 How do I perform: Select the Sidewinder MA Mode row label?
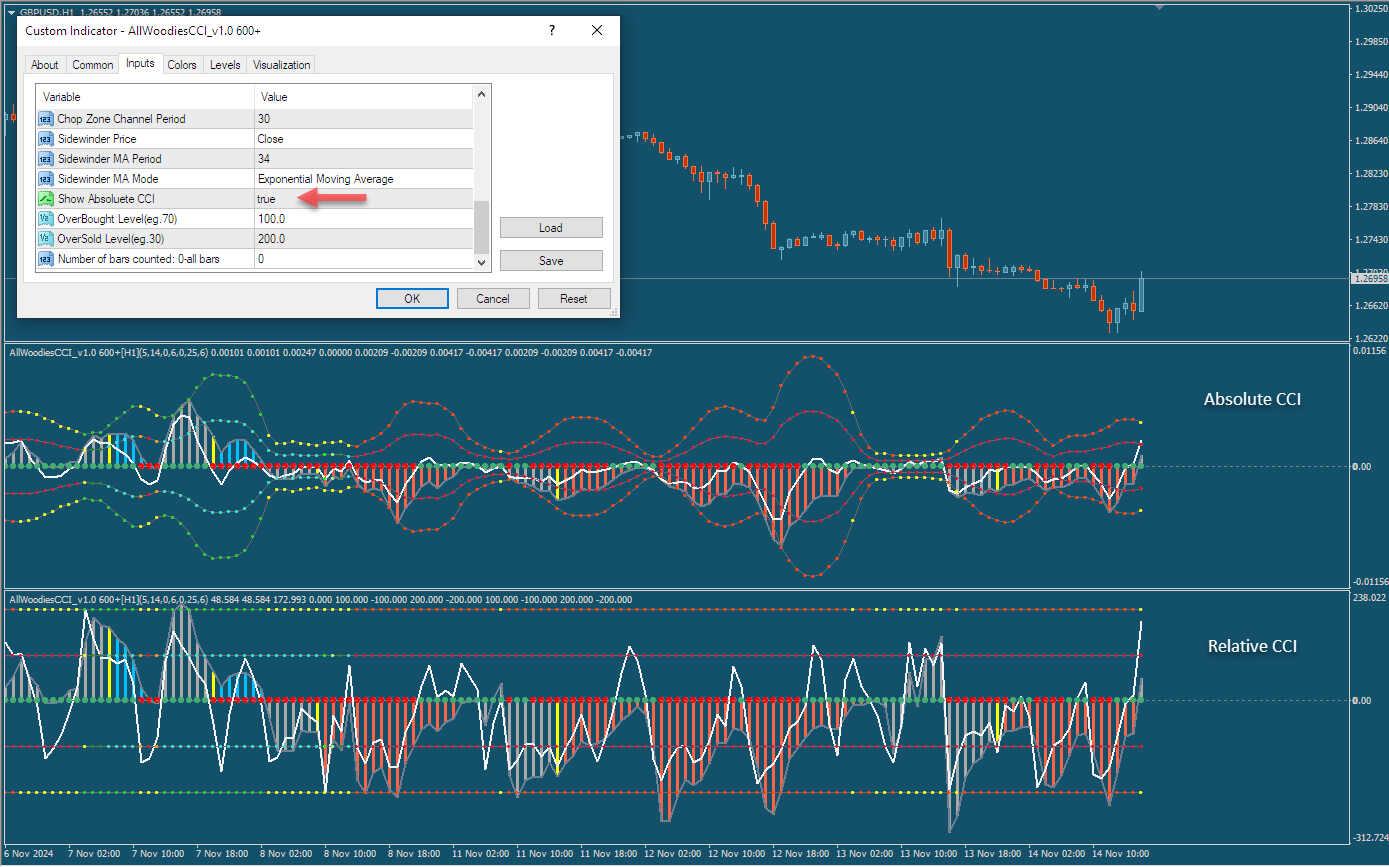(107, 179)
